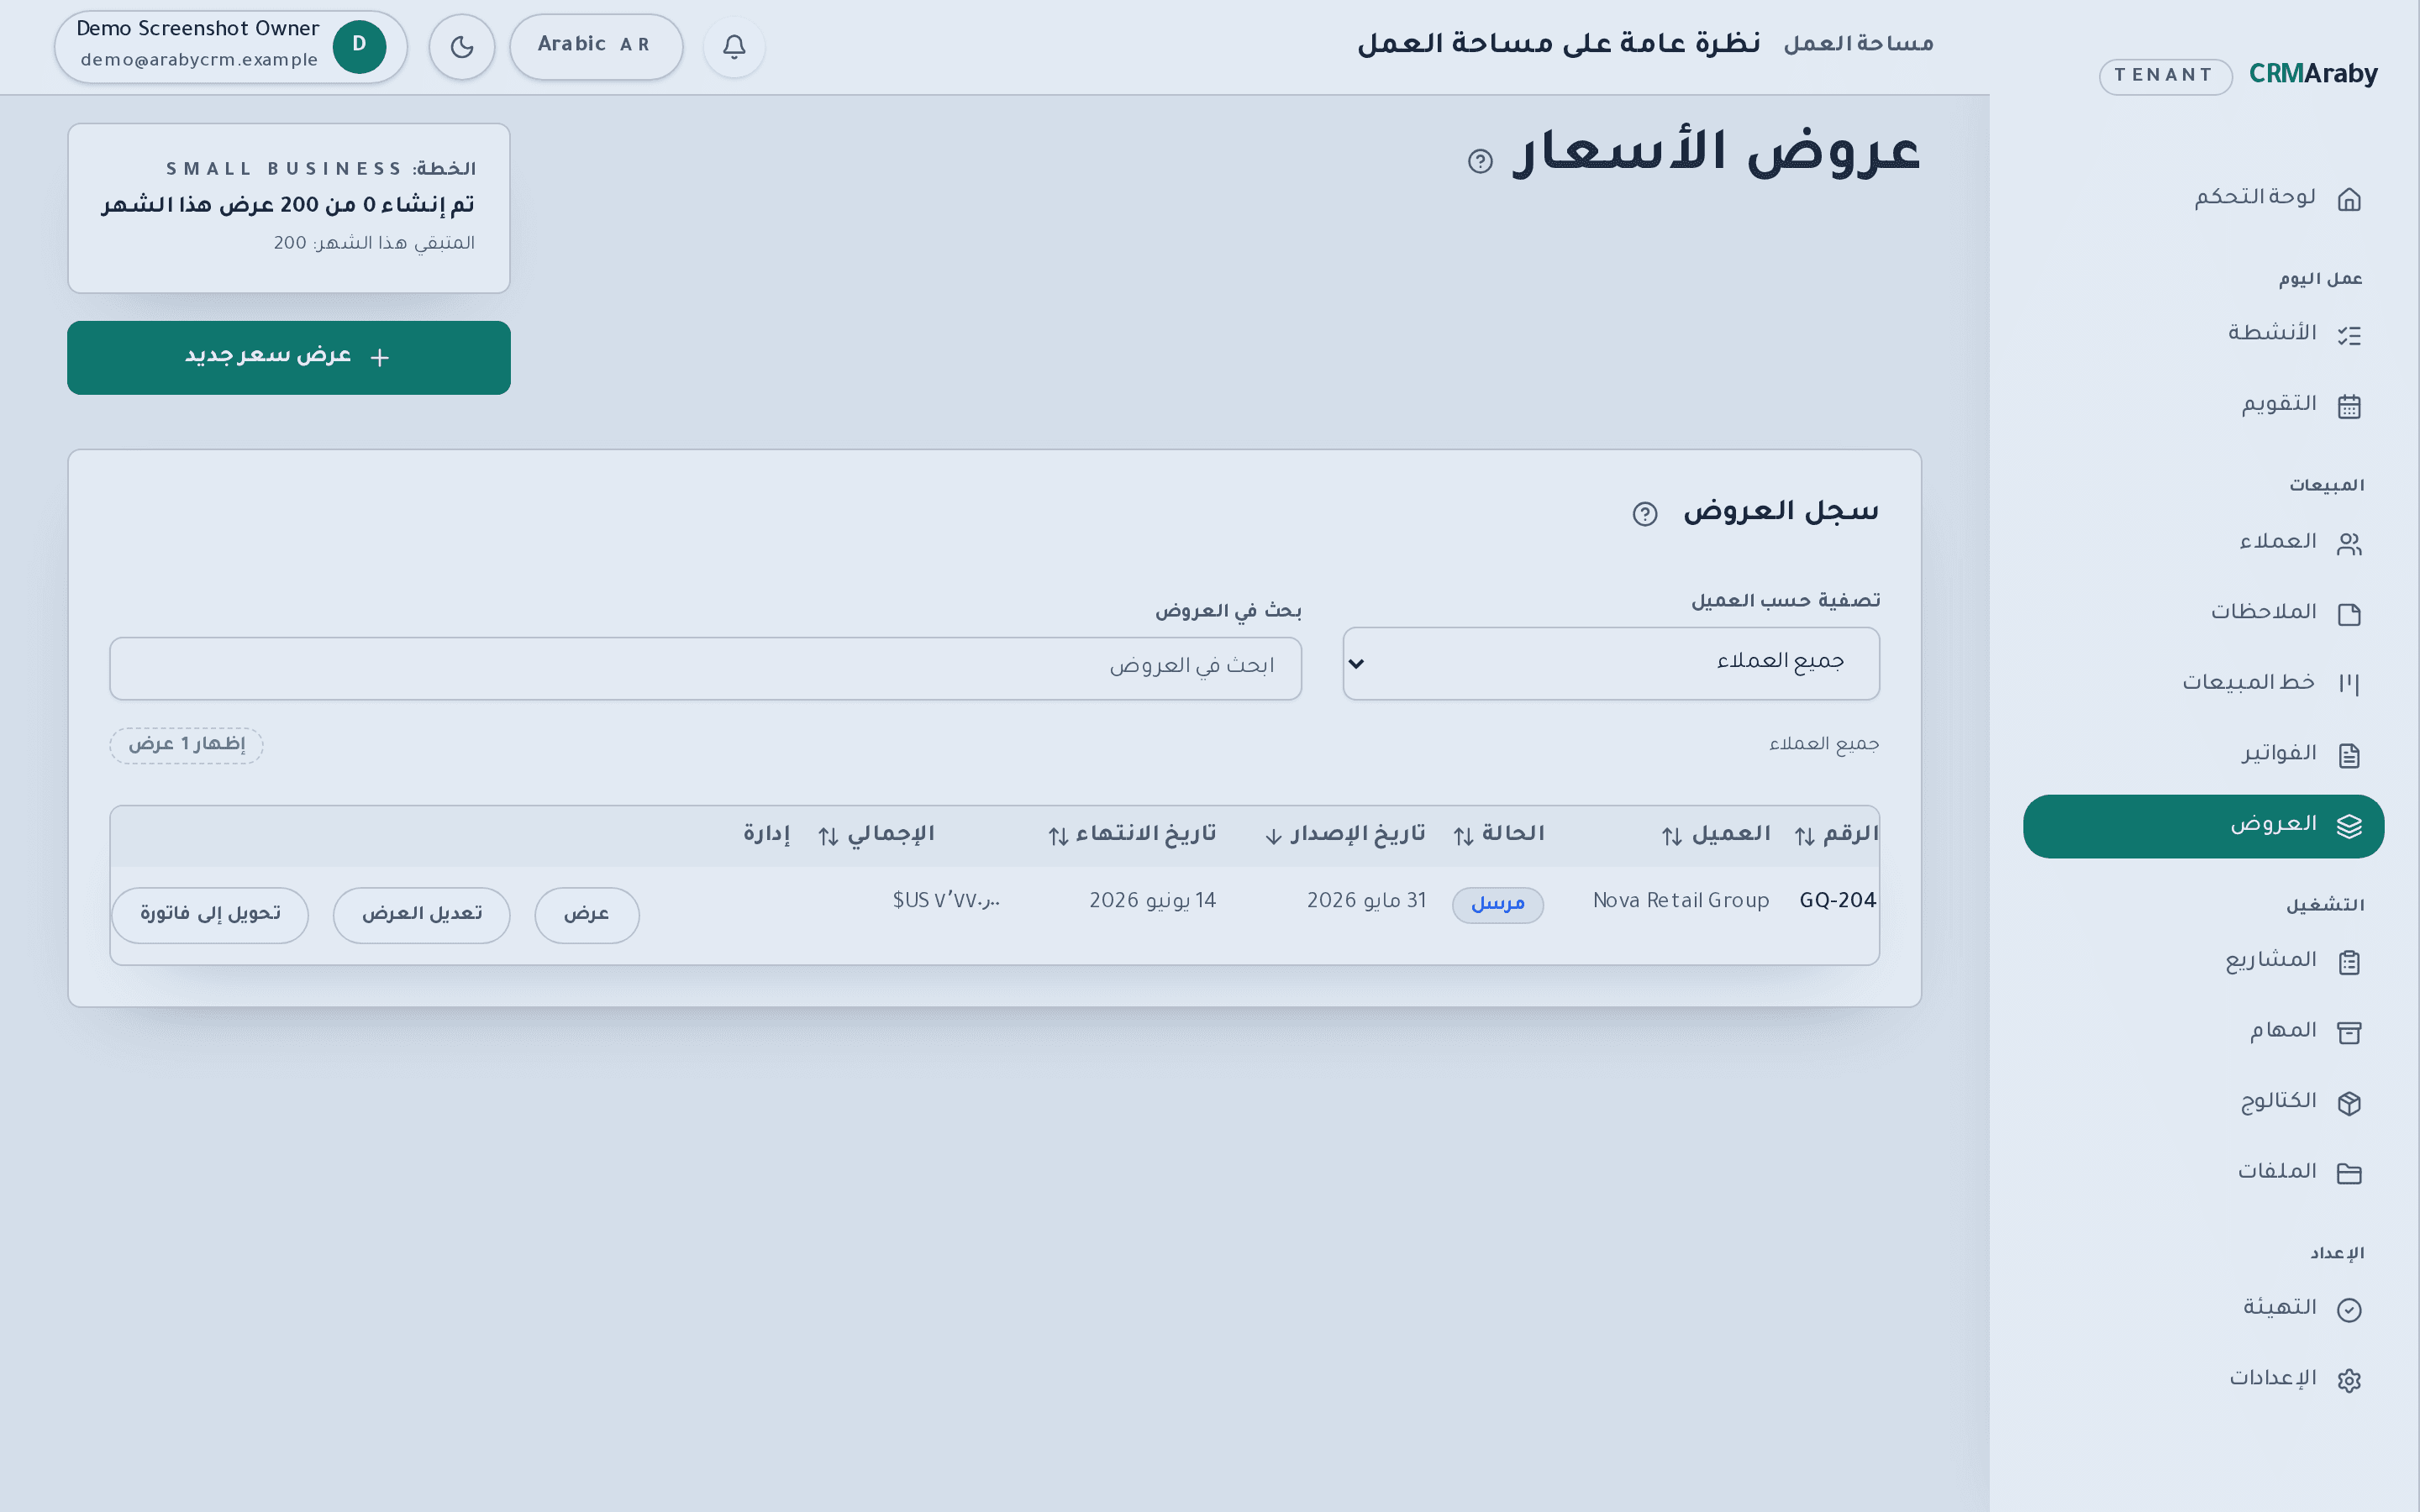Viewport: 2420px width, 1512px height.
Task: Open notifications via the bell icon
Action: pyautogui.click(x=734, y=46)
